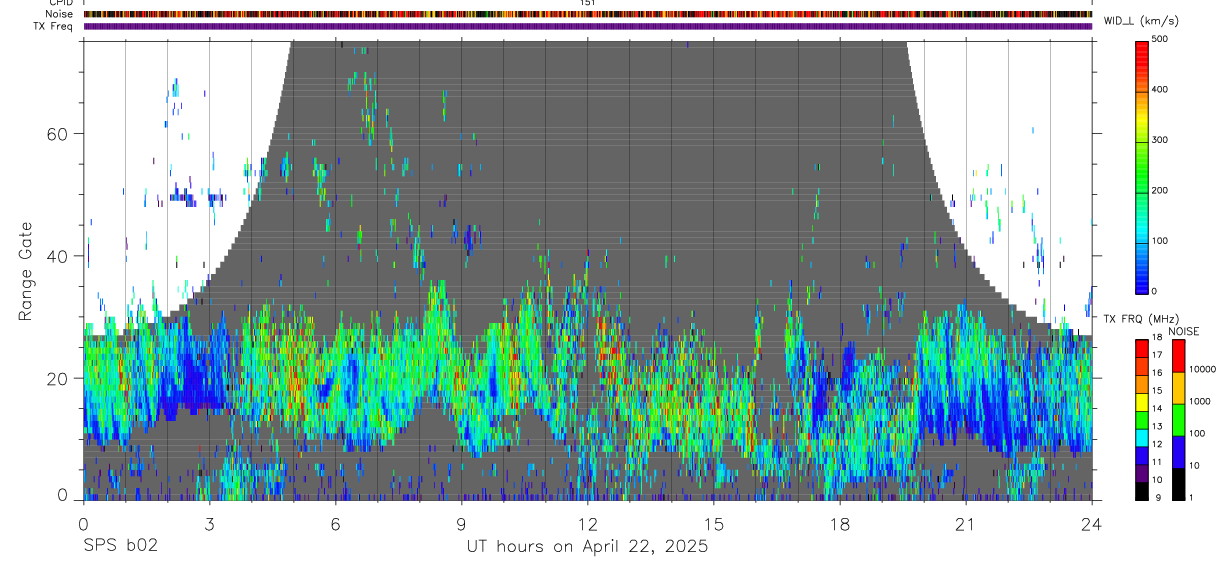Screen dimensions: 1228x567
Task: Click the 10000 label on noise scale
Action: (1203, 370)
